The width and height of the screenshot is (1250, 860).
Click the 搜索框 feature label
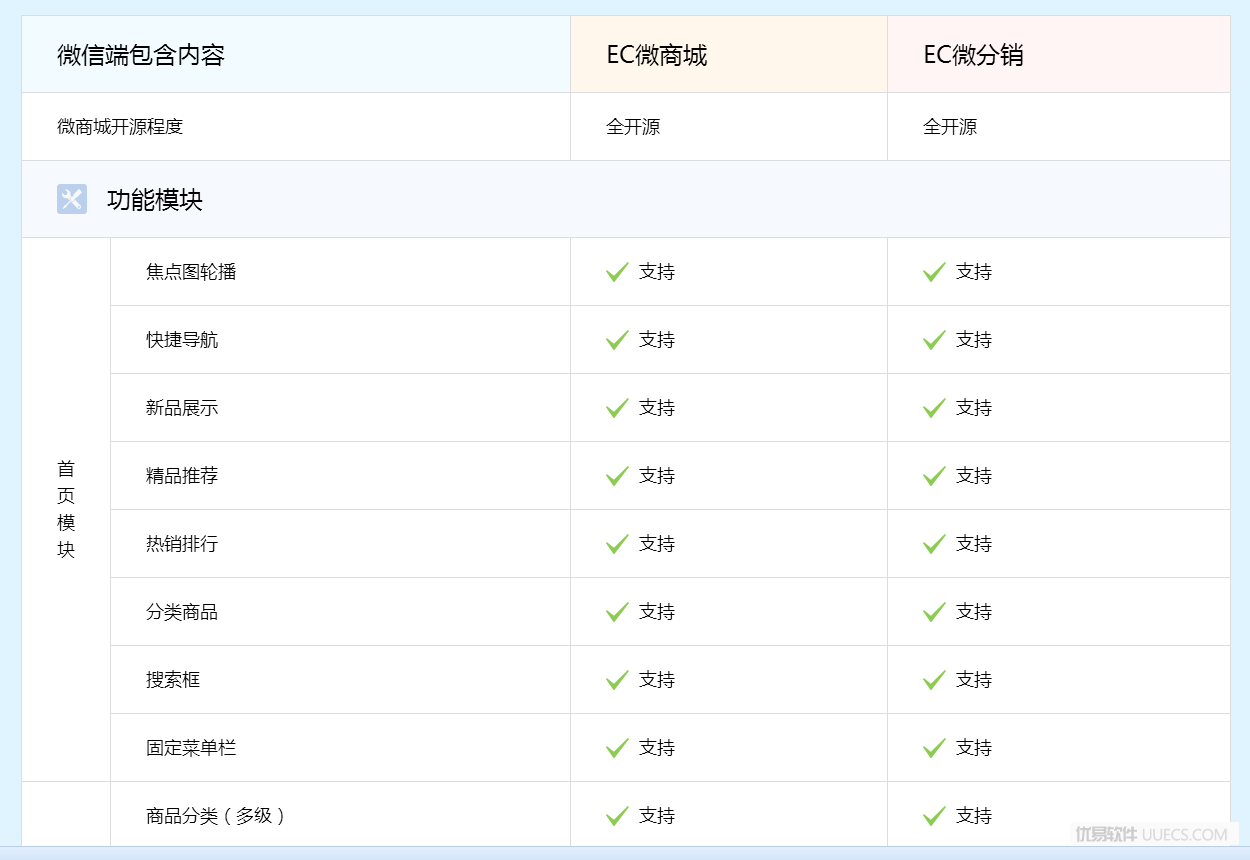point(173,680)
